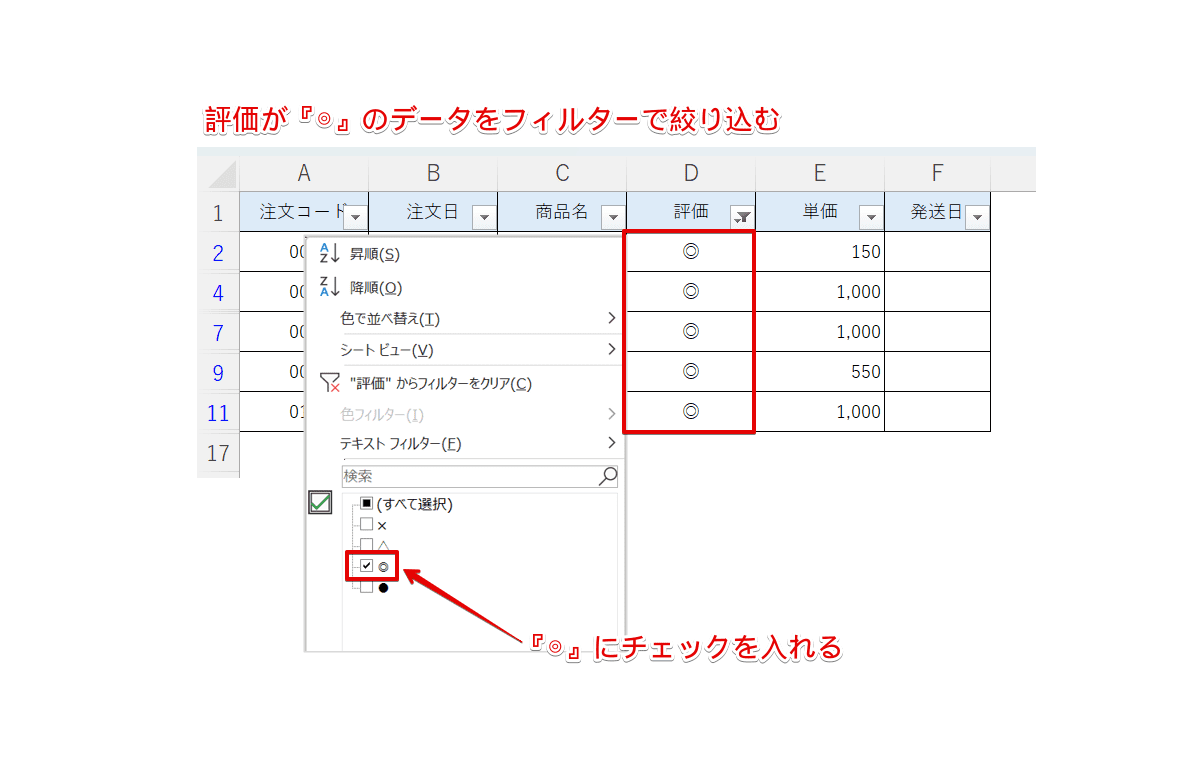Uncheck the ◎ rating checkbox
1200x767 pixels.
click(367, 566)
